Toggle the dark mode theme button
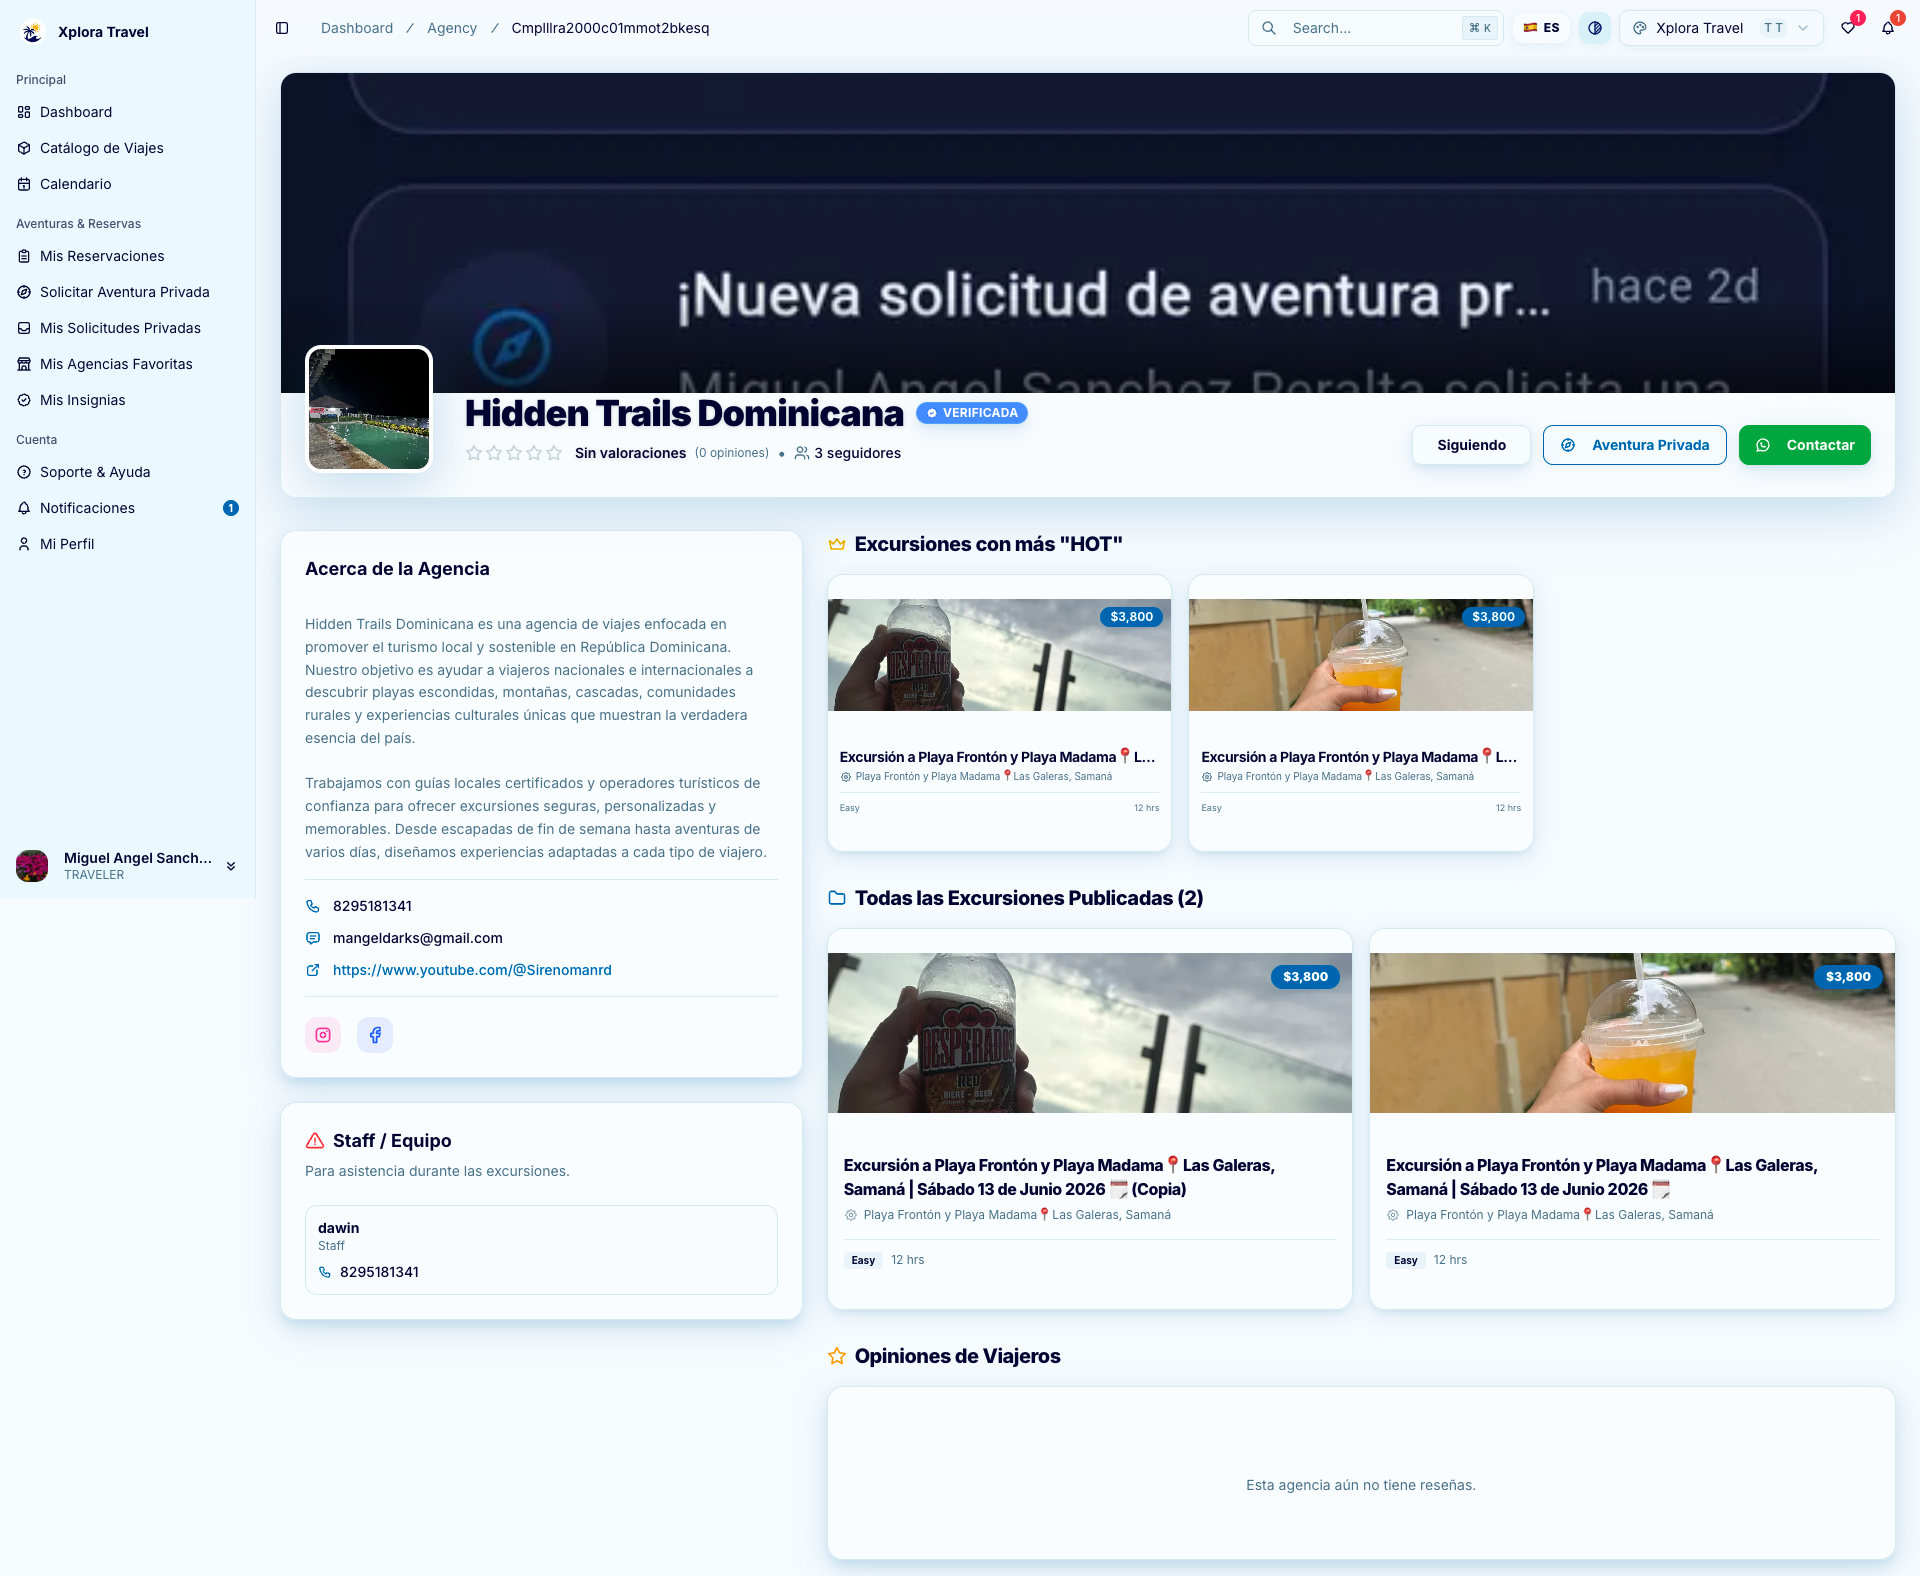Image resolution: width=1920 pixels, height=1576 pixels. [x=1595, y=28]
